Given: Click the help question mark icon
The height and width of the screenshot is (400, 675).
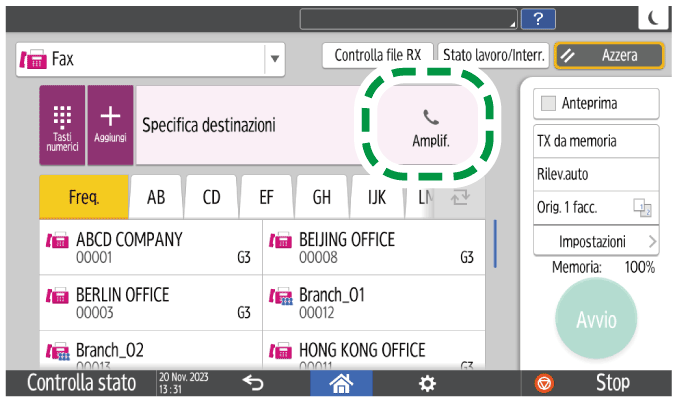Looking at the screenshot, I should click(538, 17).
